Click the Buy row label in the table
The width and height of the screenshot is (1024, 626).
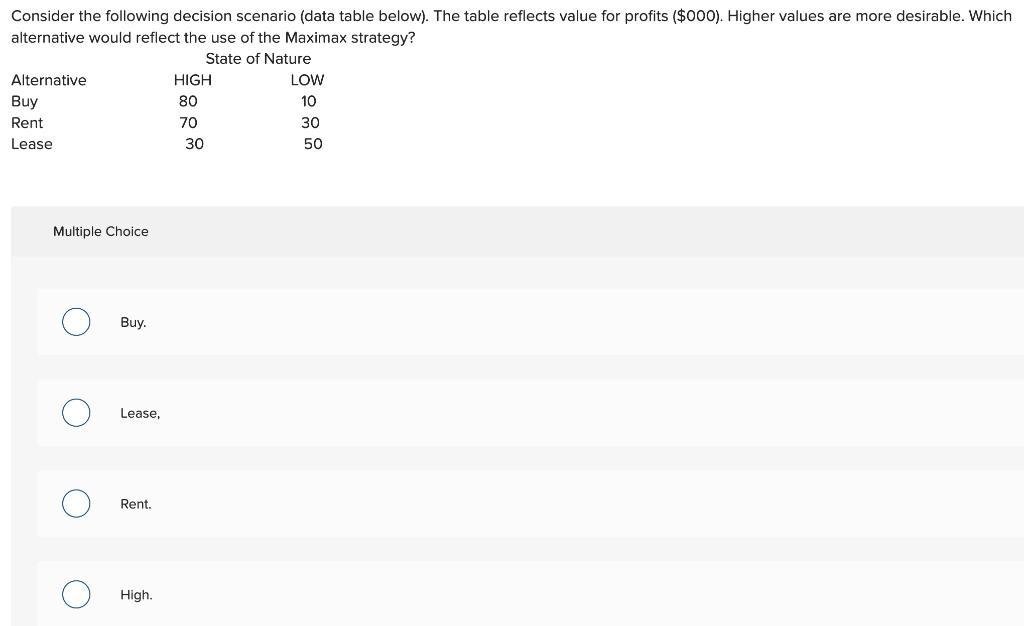click(24, 101)
